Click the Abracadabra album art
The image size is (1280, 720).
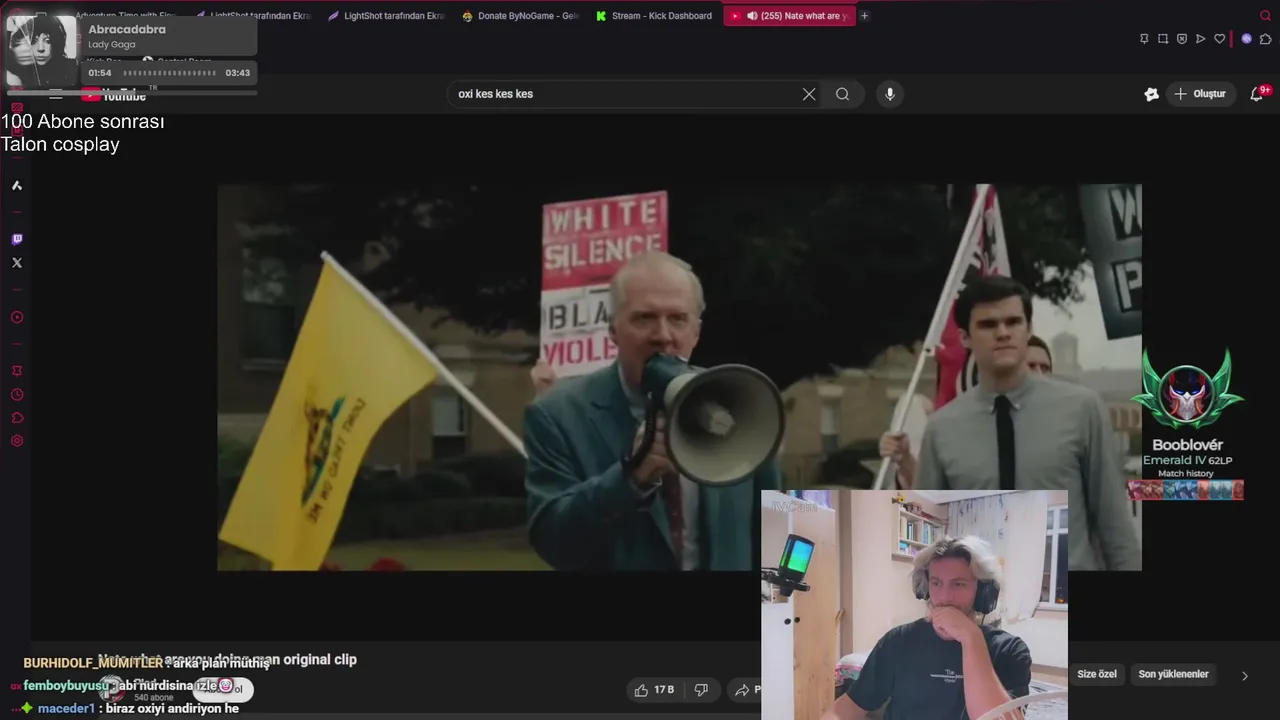(x=41, y=50)
